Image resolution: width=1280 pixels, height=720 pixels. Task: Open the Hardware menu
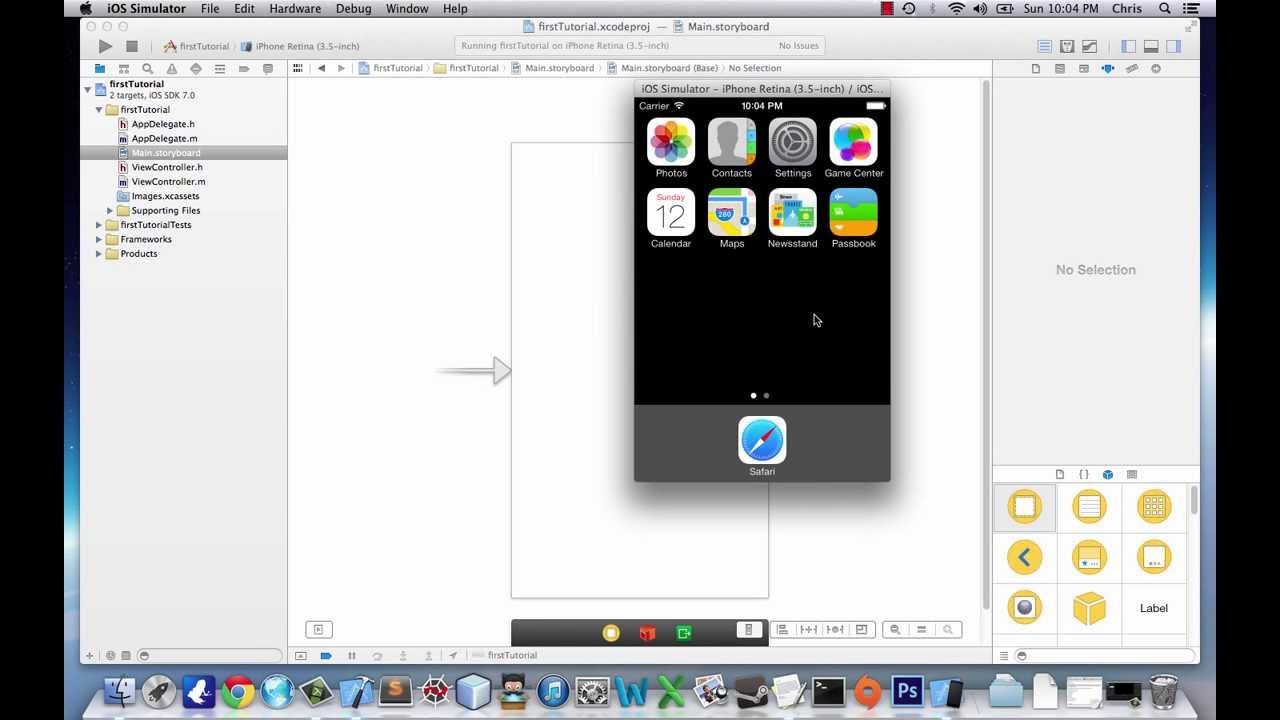click(295, 8)
